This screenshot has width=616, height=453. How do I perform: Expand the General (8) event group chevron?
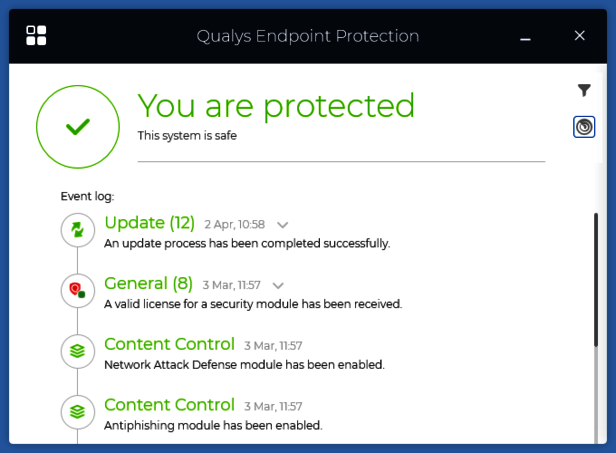(278, 285)
